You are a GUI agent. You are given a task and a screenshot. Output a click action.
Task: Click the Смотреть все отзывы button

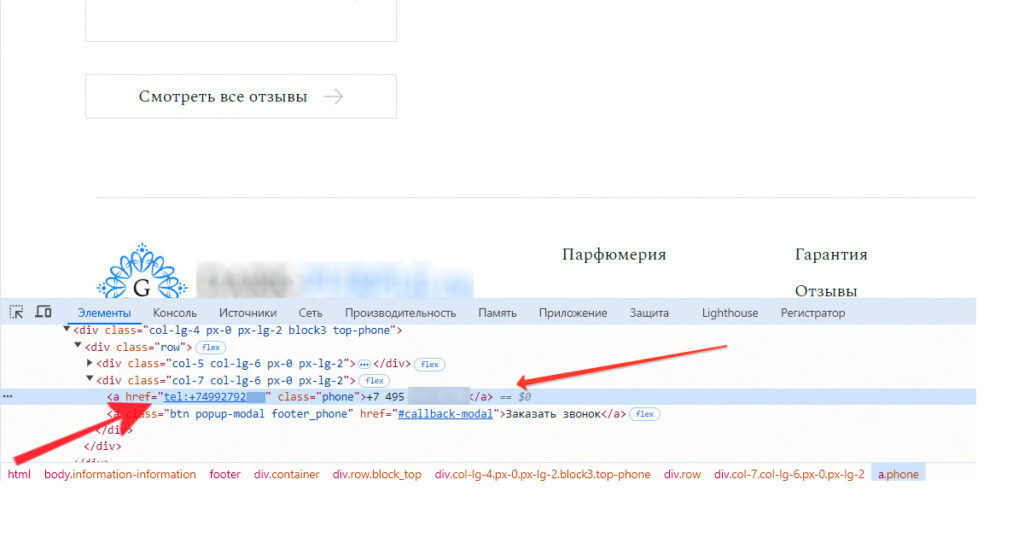tap(240, 97)
